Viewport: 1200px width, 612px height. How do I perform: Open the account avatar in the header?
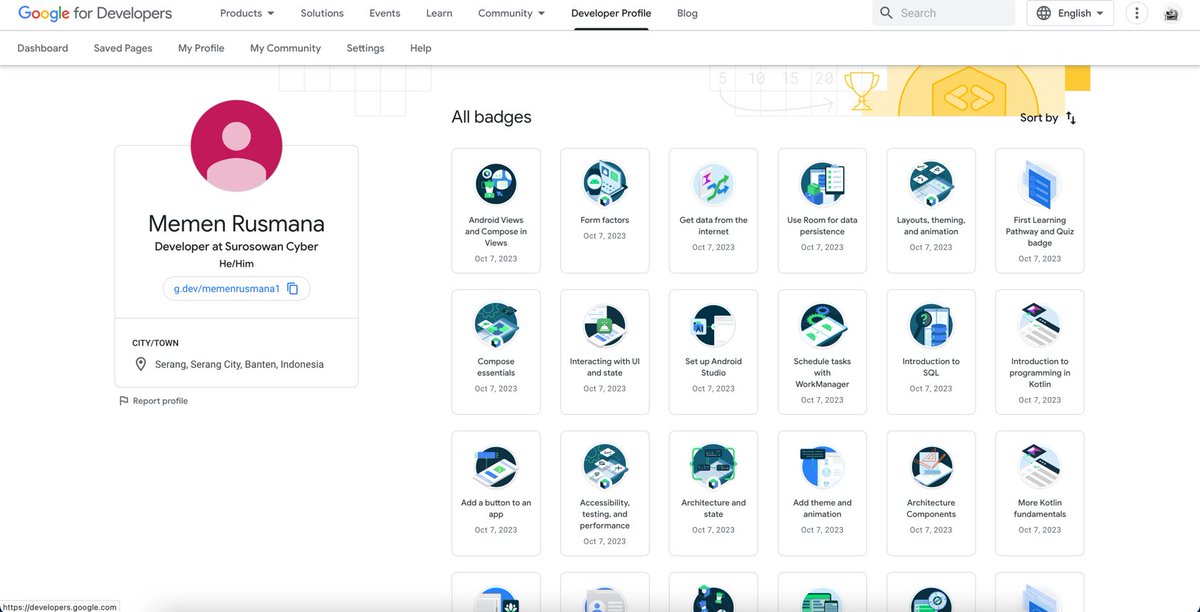[1172, 14]
